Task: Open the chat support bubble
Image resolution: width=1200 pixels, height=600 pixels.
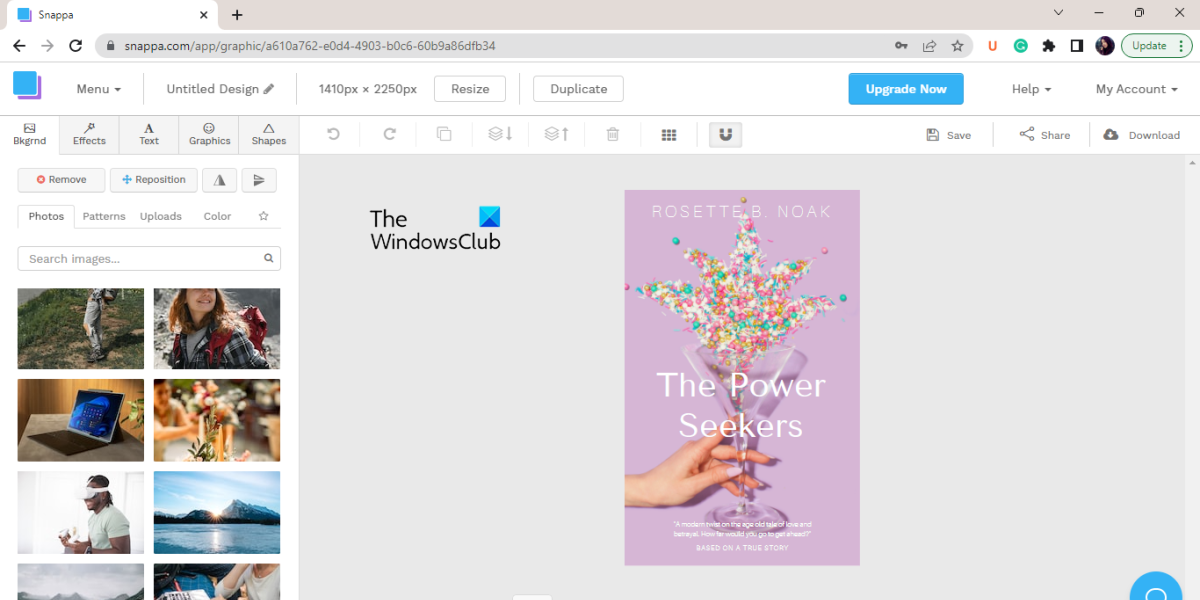Action: [1156, 595]
